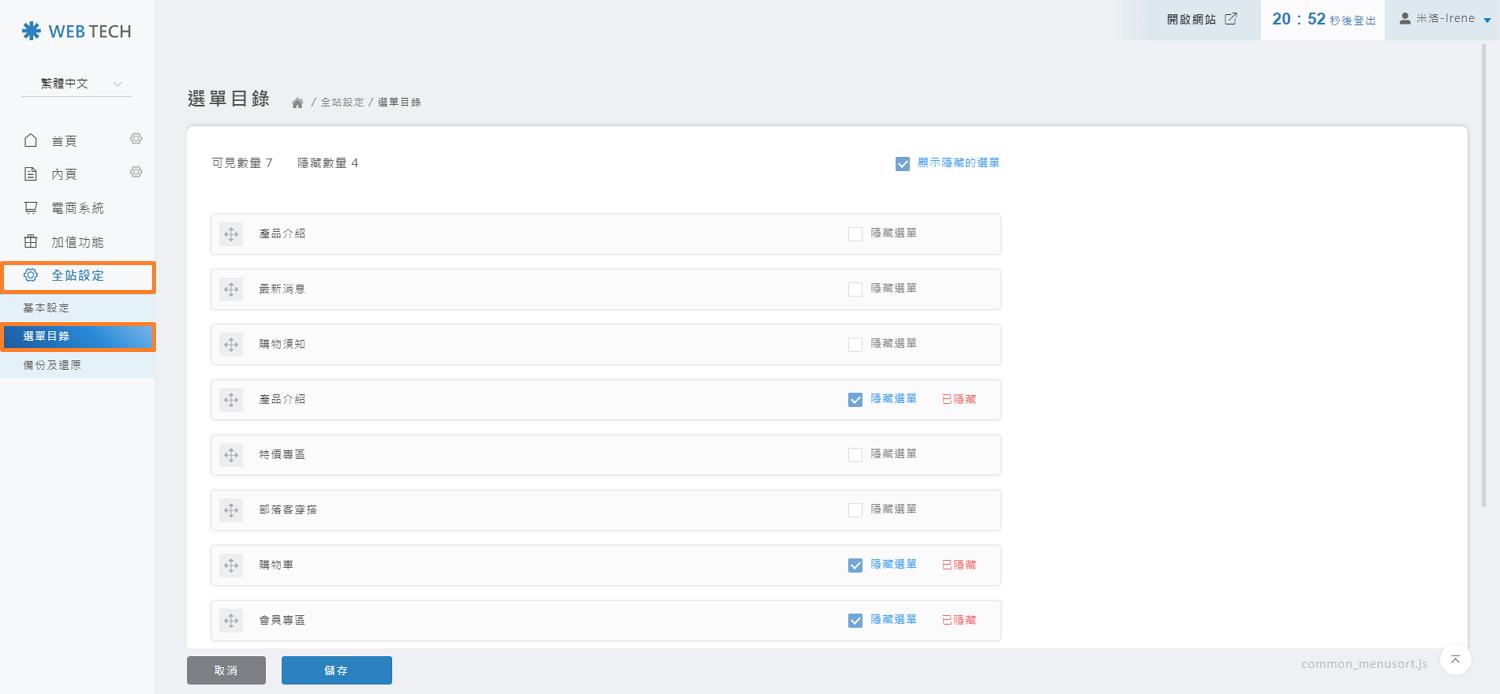Image resolution: width=1500 pixels, height=694 pixels.
Task: Click the gear icon next to 內頁
Action: click(136, 172)
